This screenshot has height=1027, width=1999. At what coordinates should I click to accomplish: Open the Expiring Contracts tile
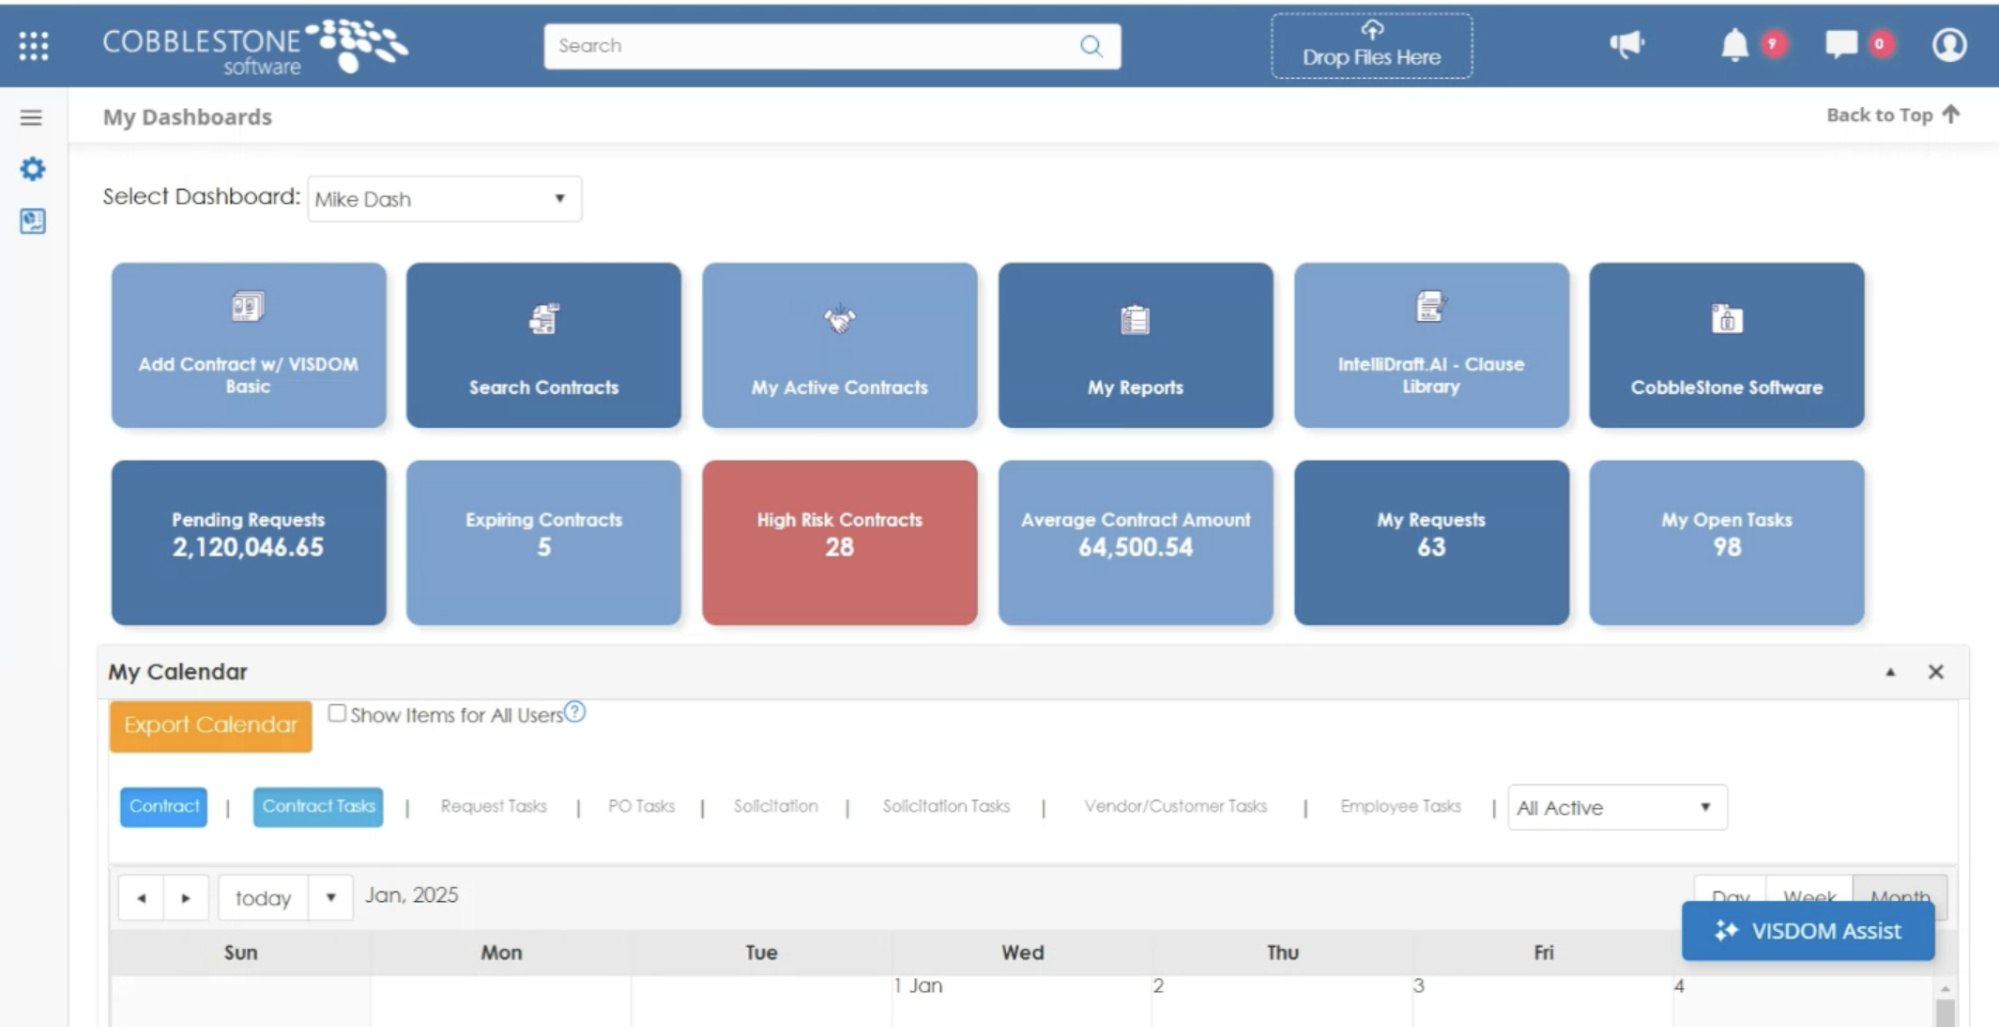[x=544, y=542]
